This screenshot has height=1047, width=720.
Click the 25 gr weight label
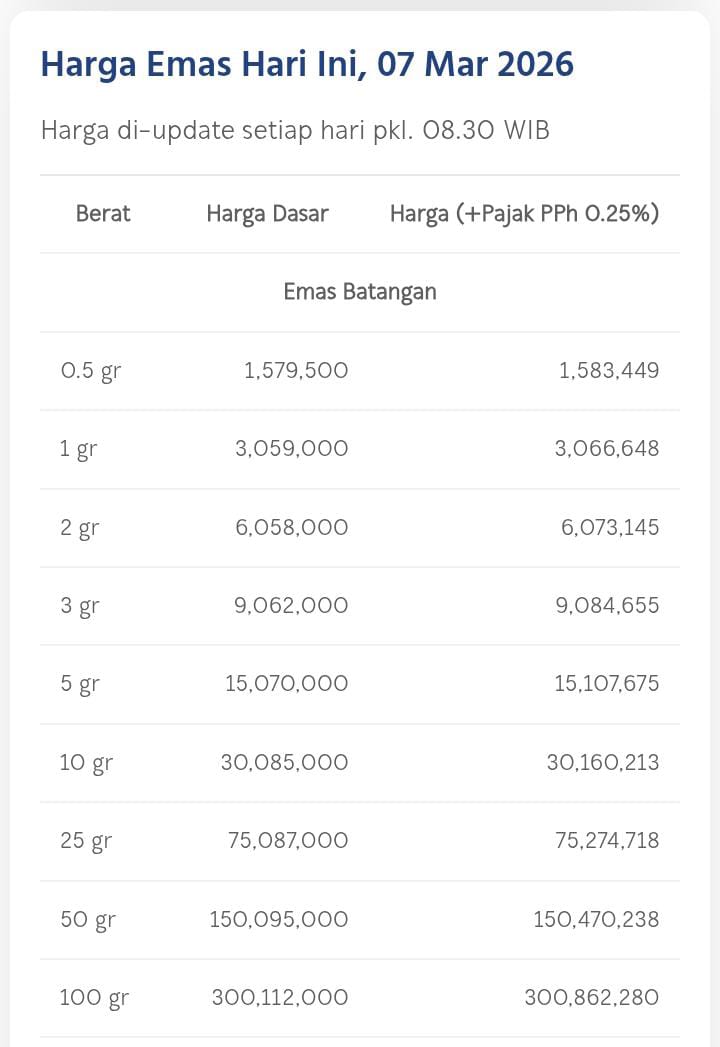pyautogui.click(x=85, y=841)
